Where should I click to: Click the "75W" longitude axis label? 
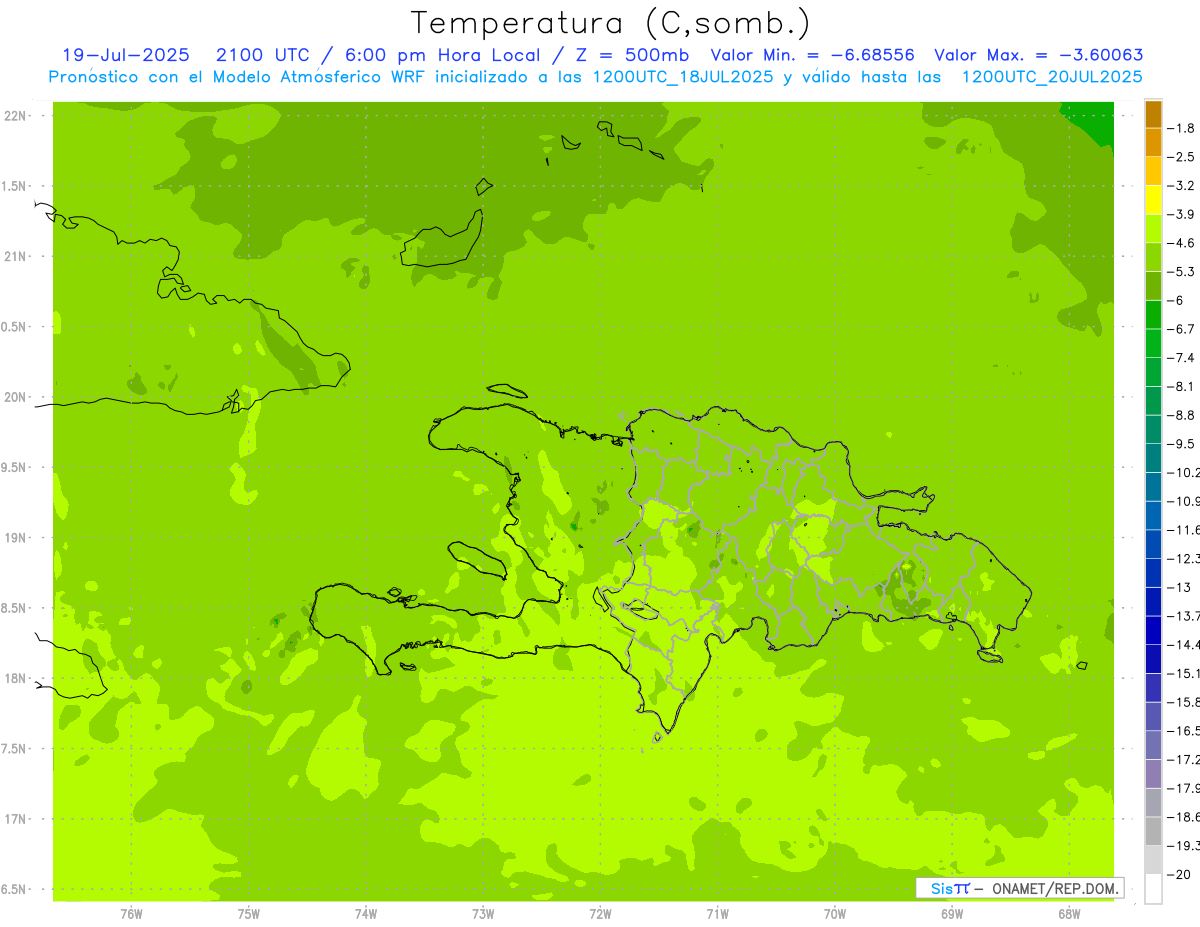(249, 914)
